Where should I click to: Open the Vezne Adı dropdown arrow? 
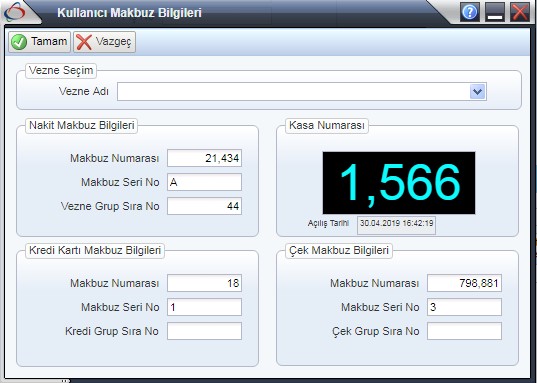477,91
